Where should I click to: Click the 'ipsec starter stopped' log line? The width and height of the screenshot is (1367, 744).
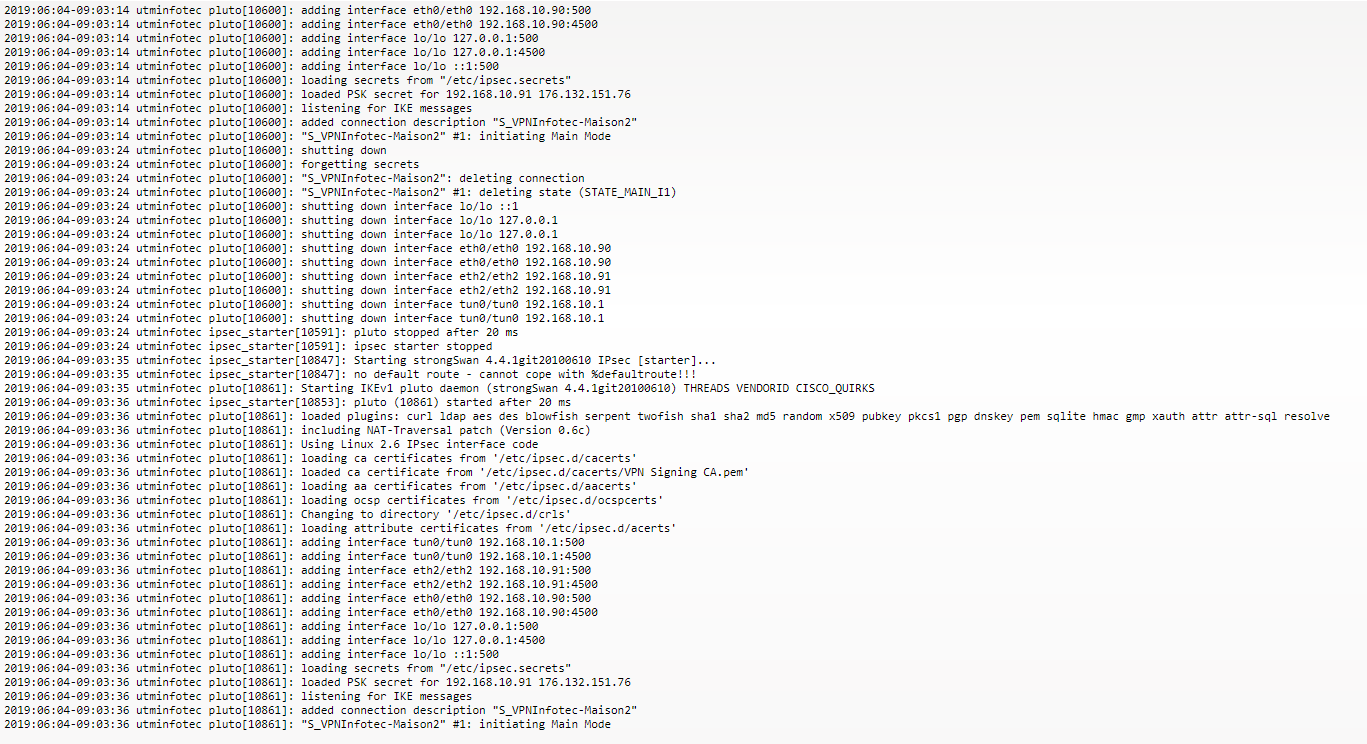248,346
